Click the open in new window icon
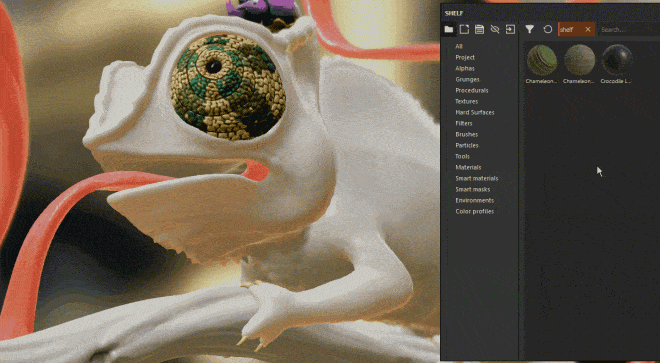The image size is (660, 363). pyautogui.click(x=464, y=29)
